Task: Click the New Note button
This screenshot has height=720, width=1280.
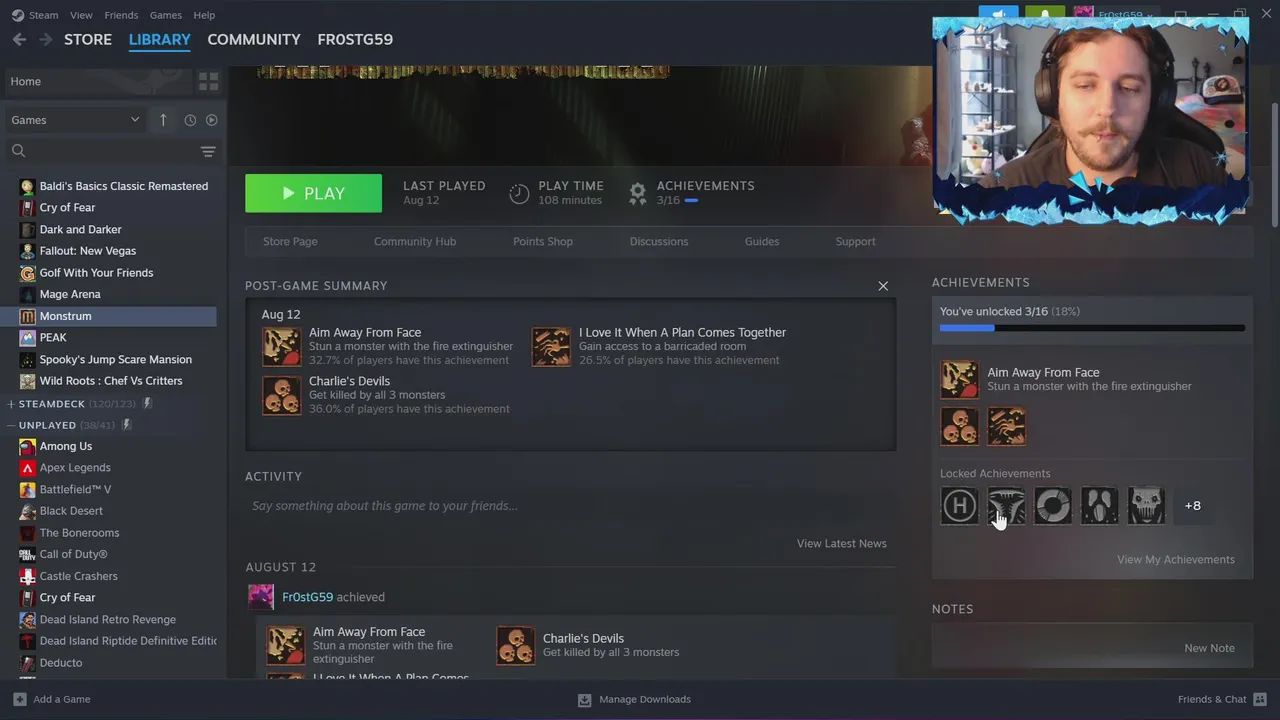Action: click(1209, 648)
